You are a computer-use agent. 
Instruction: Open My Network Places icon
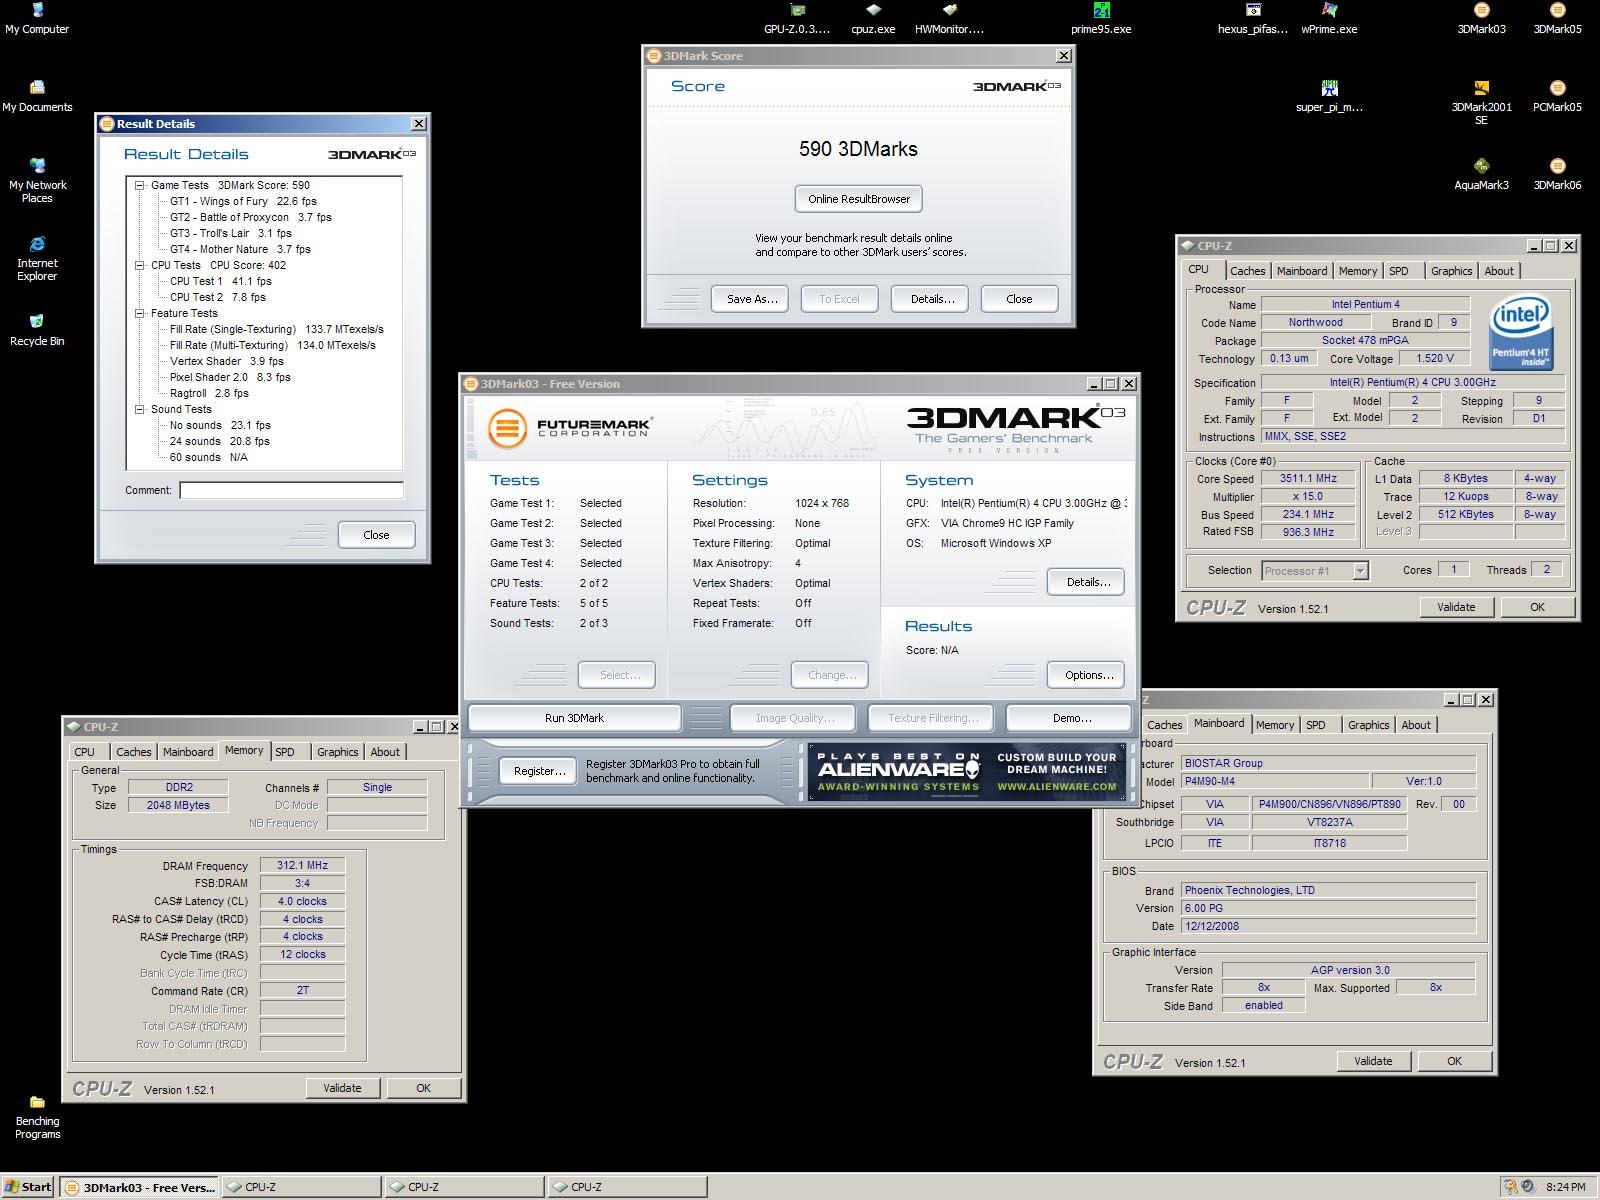coord(37,180)
